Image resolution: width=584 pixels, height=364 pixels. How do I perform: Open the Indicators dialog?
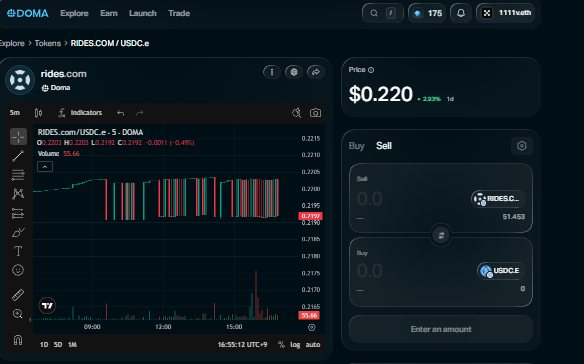click(80, 113)
